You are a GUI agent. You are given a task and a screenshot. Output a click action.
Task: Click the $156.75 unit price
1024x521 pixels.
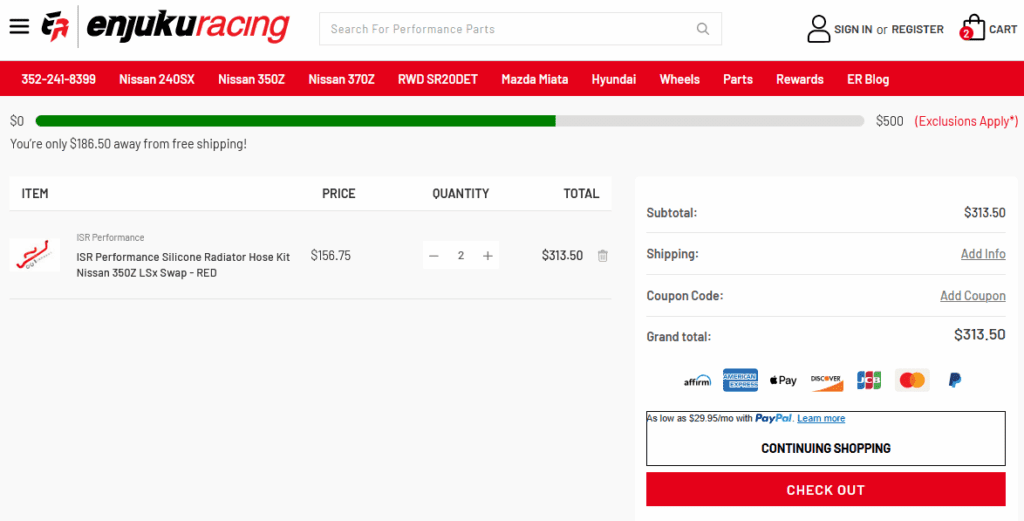(x=330, y=256)
